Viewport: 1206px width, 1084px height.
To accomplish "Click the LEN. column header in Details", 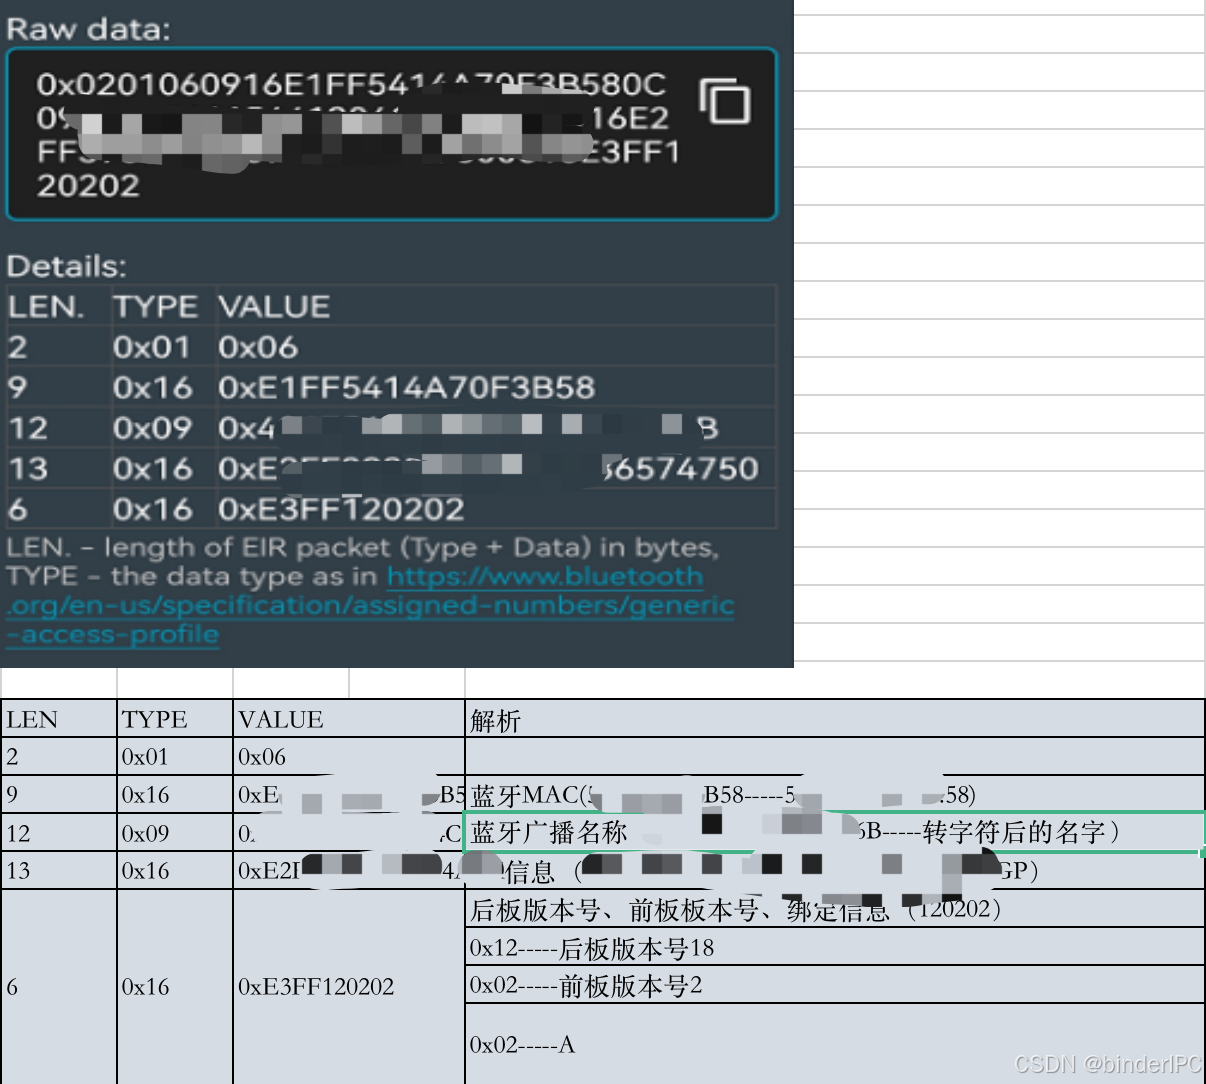I will click(42, 307).
